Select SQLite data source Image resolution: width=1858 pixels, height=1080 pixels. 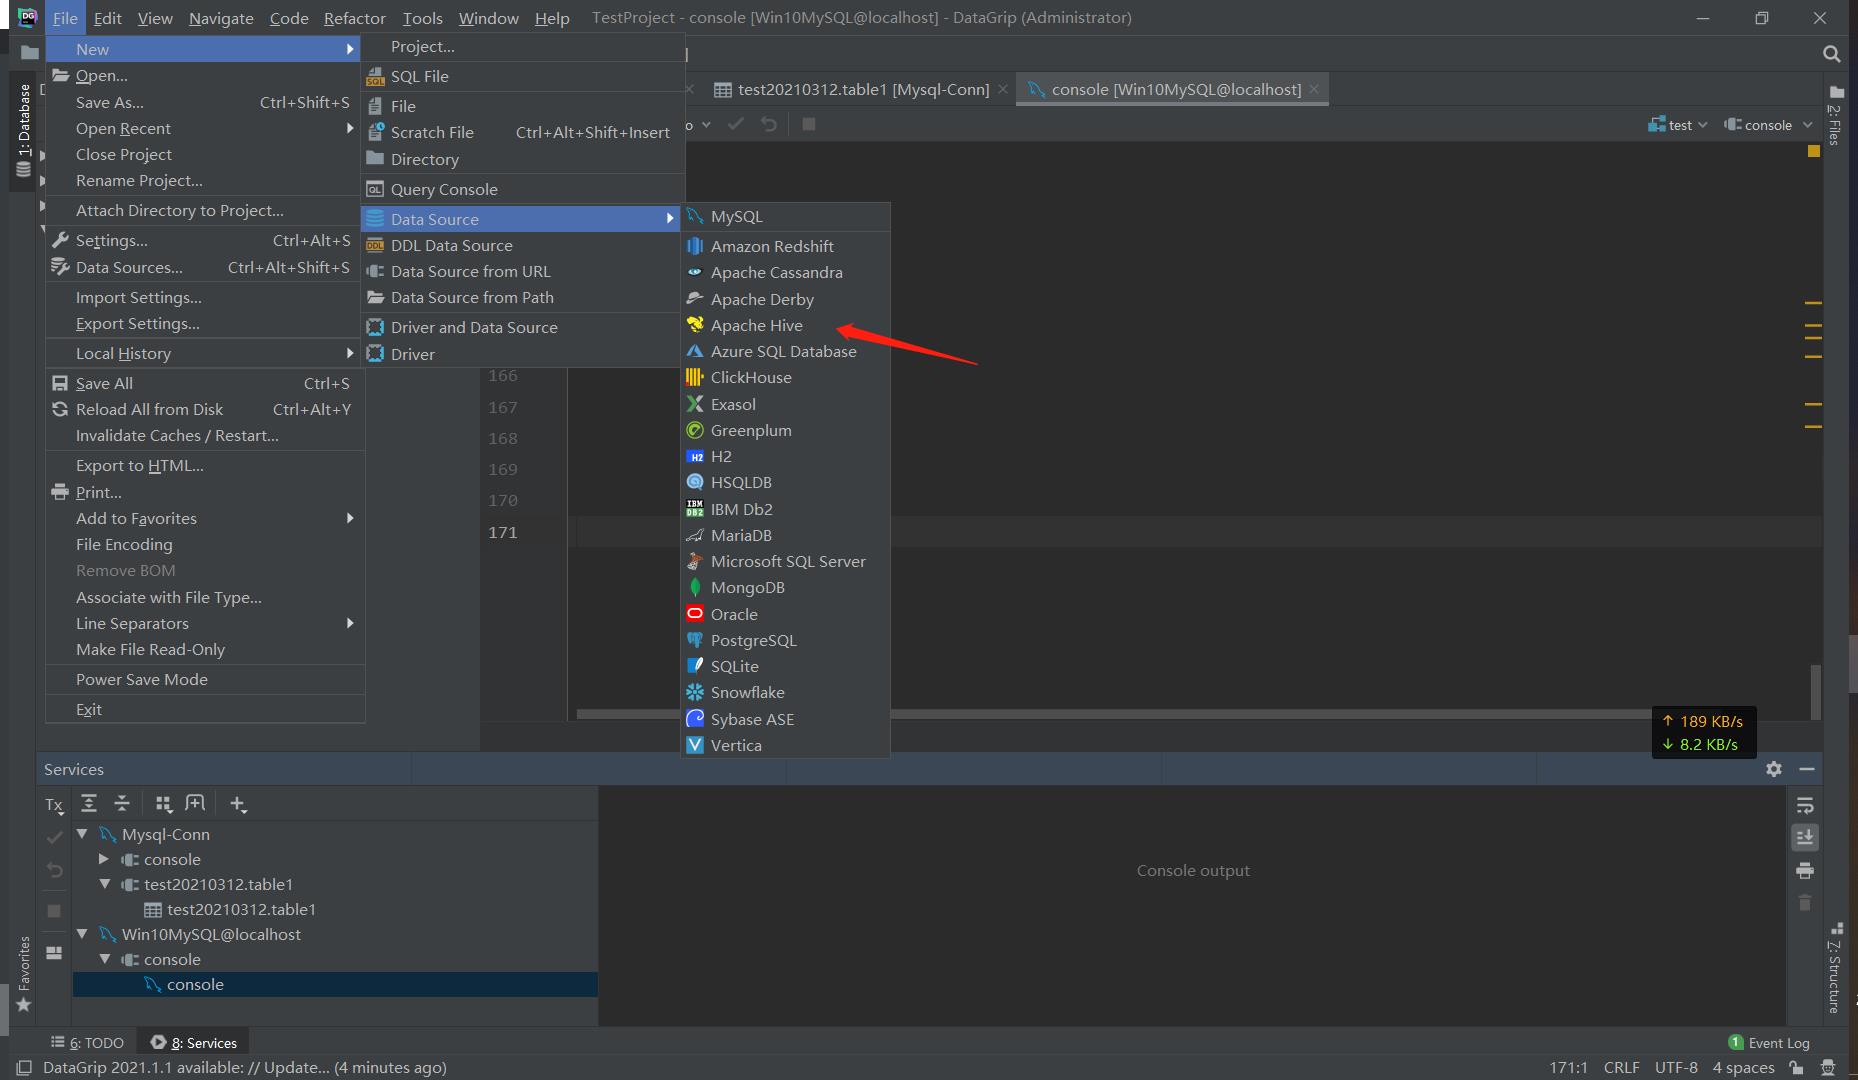tap(785, 666)
